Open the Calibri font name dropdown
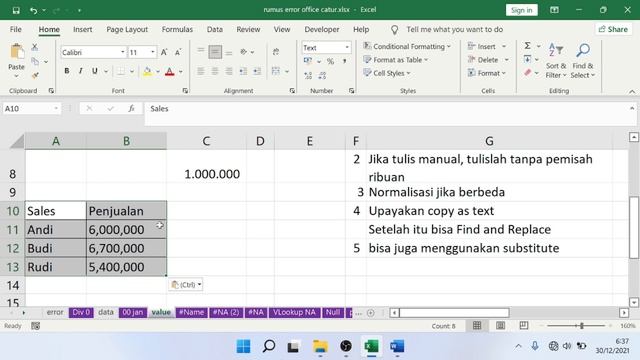Screen dimensions: 640x360 tap(122, 52)
